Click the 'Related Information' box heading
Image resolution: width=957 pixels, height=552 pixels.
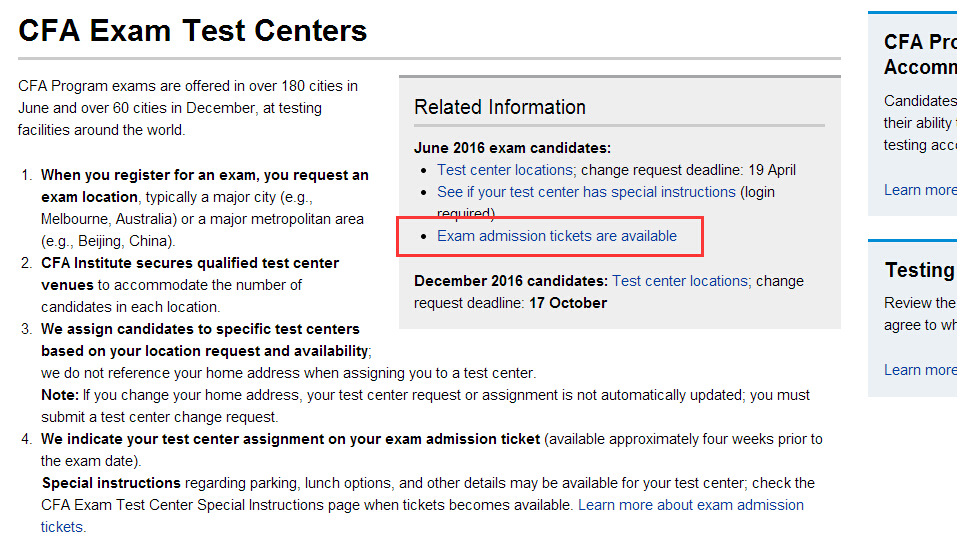pos(500,107)
